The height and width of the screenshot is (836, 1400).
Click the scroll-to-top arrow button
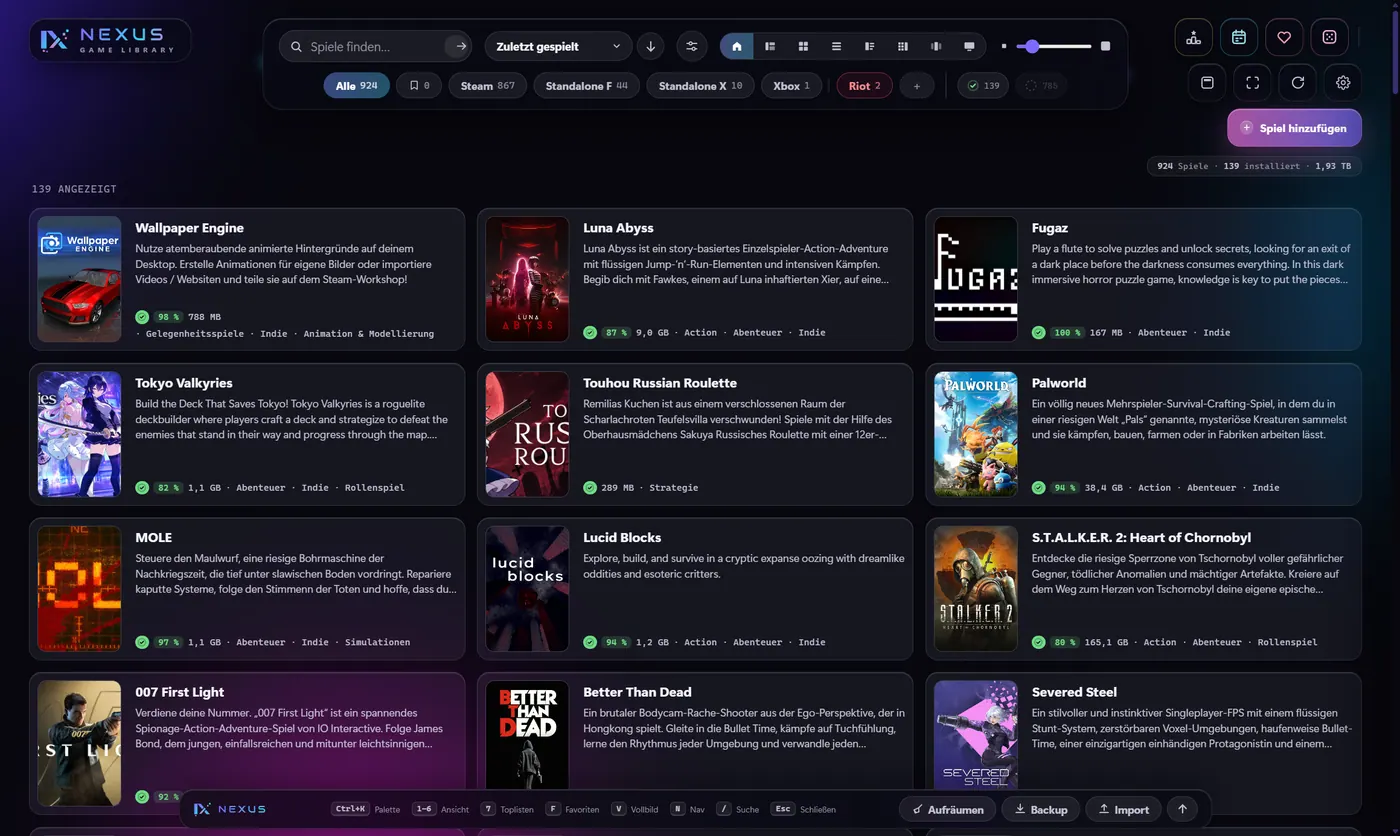tap(1183, 809)
